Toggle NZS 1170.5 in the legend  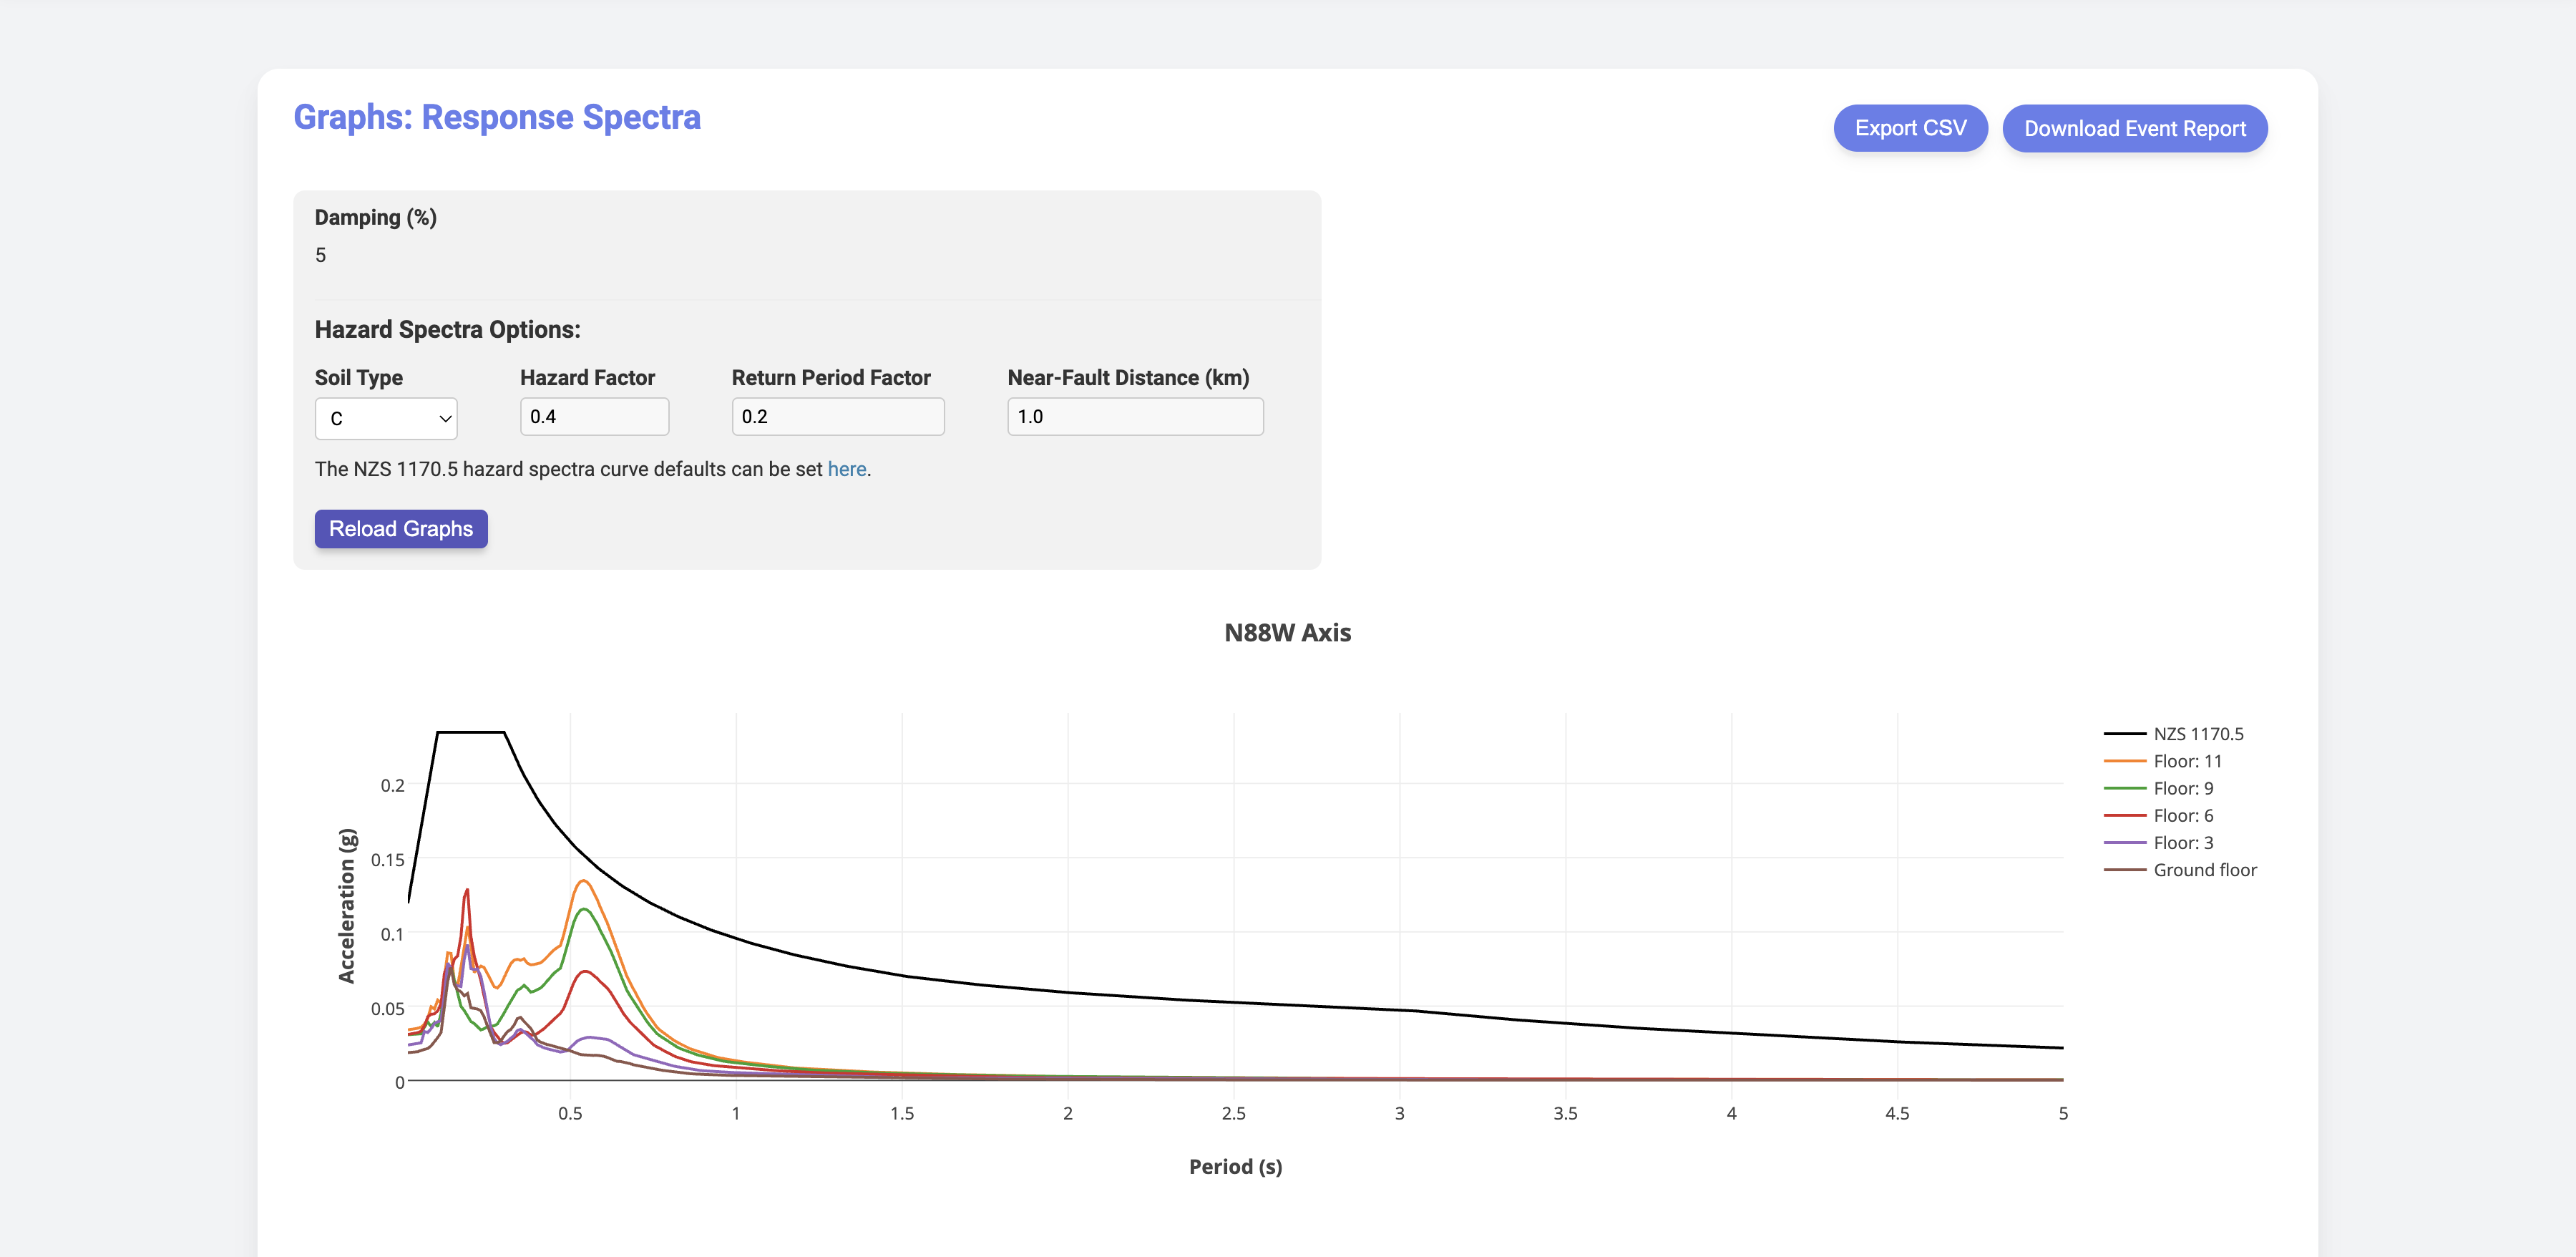2198,733
